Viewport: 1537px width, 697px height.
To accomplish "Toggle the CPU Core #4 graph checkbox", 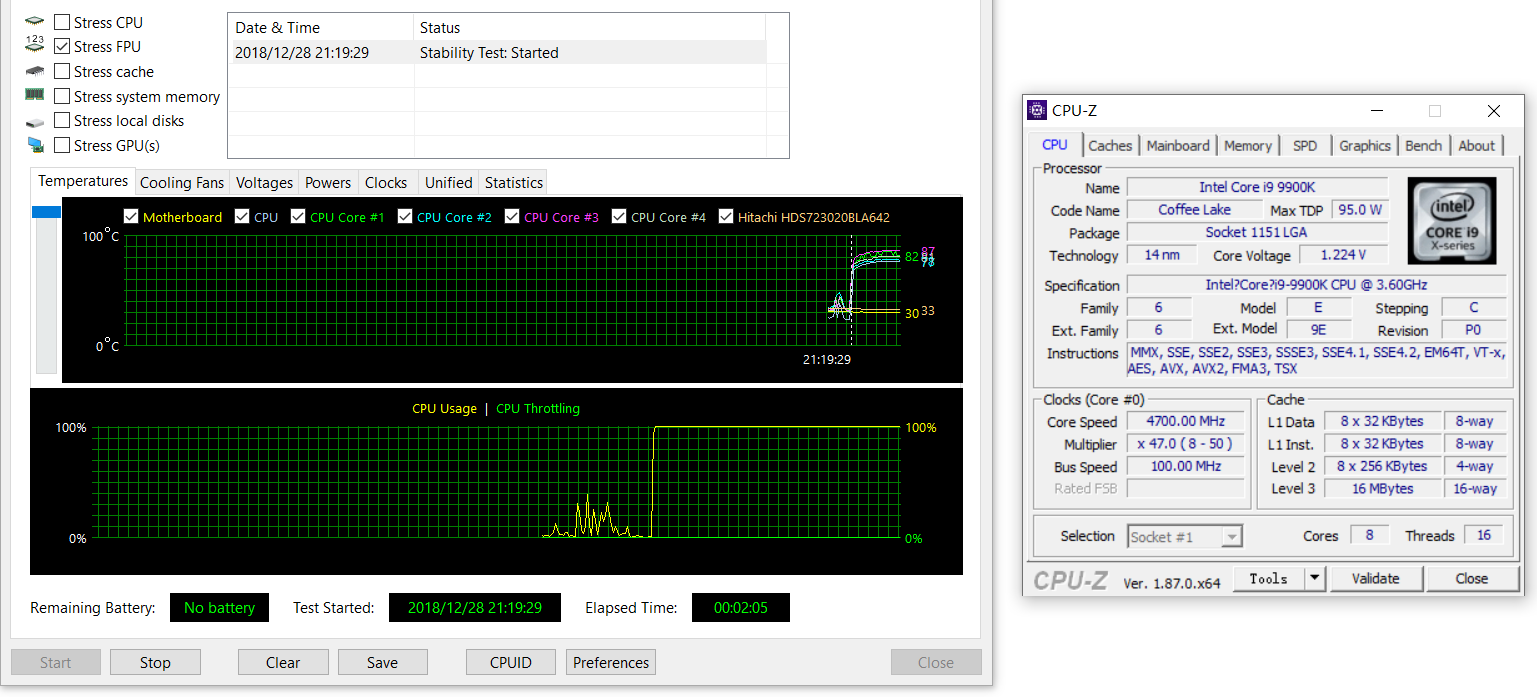I will point(618,216).
